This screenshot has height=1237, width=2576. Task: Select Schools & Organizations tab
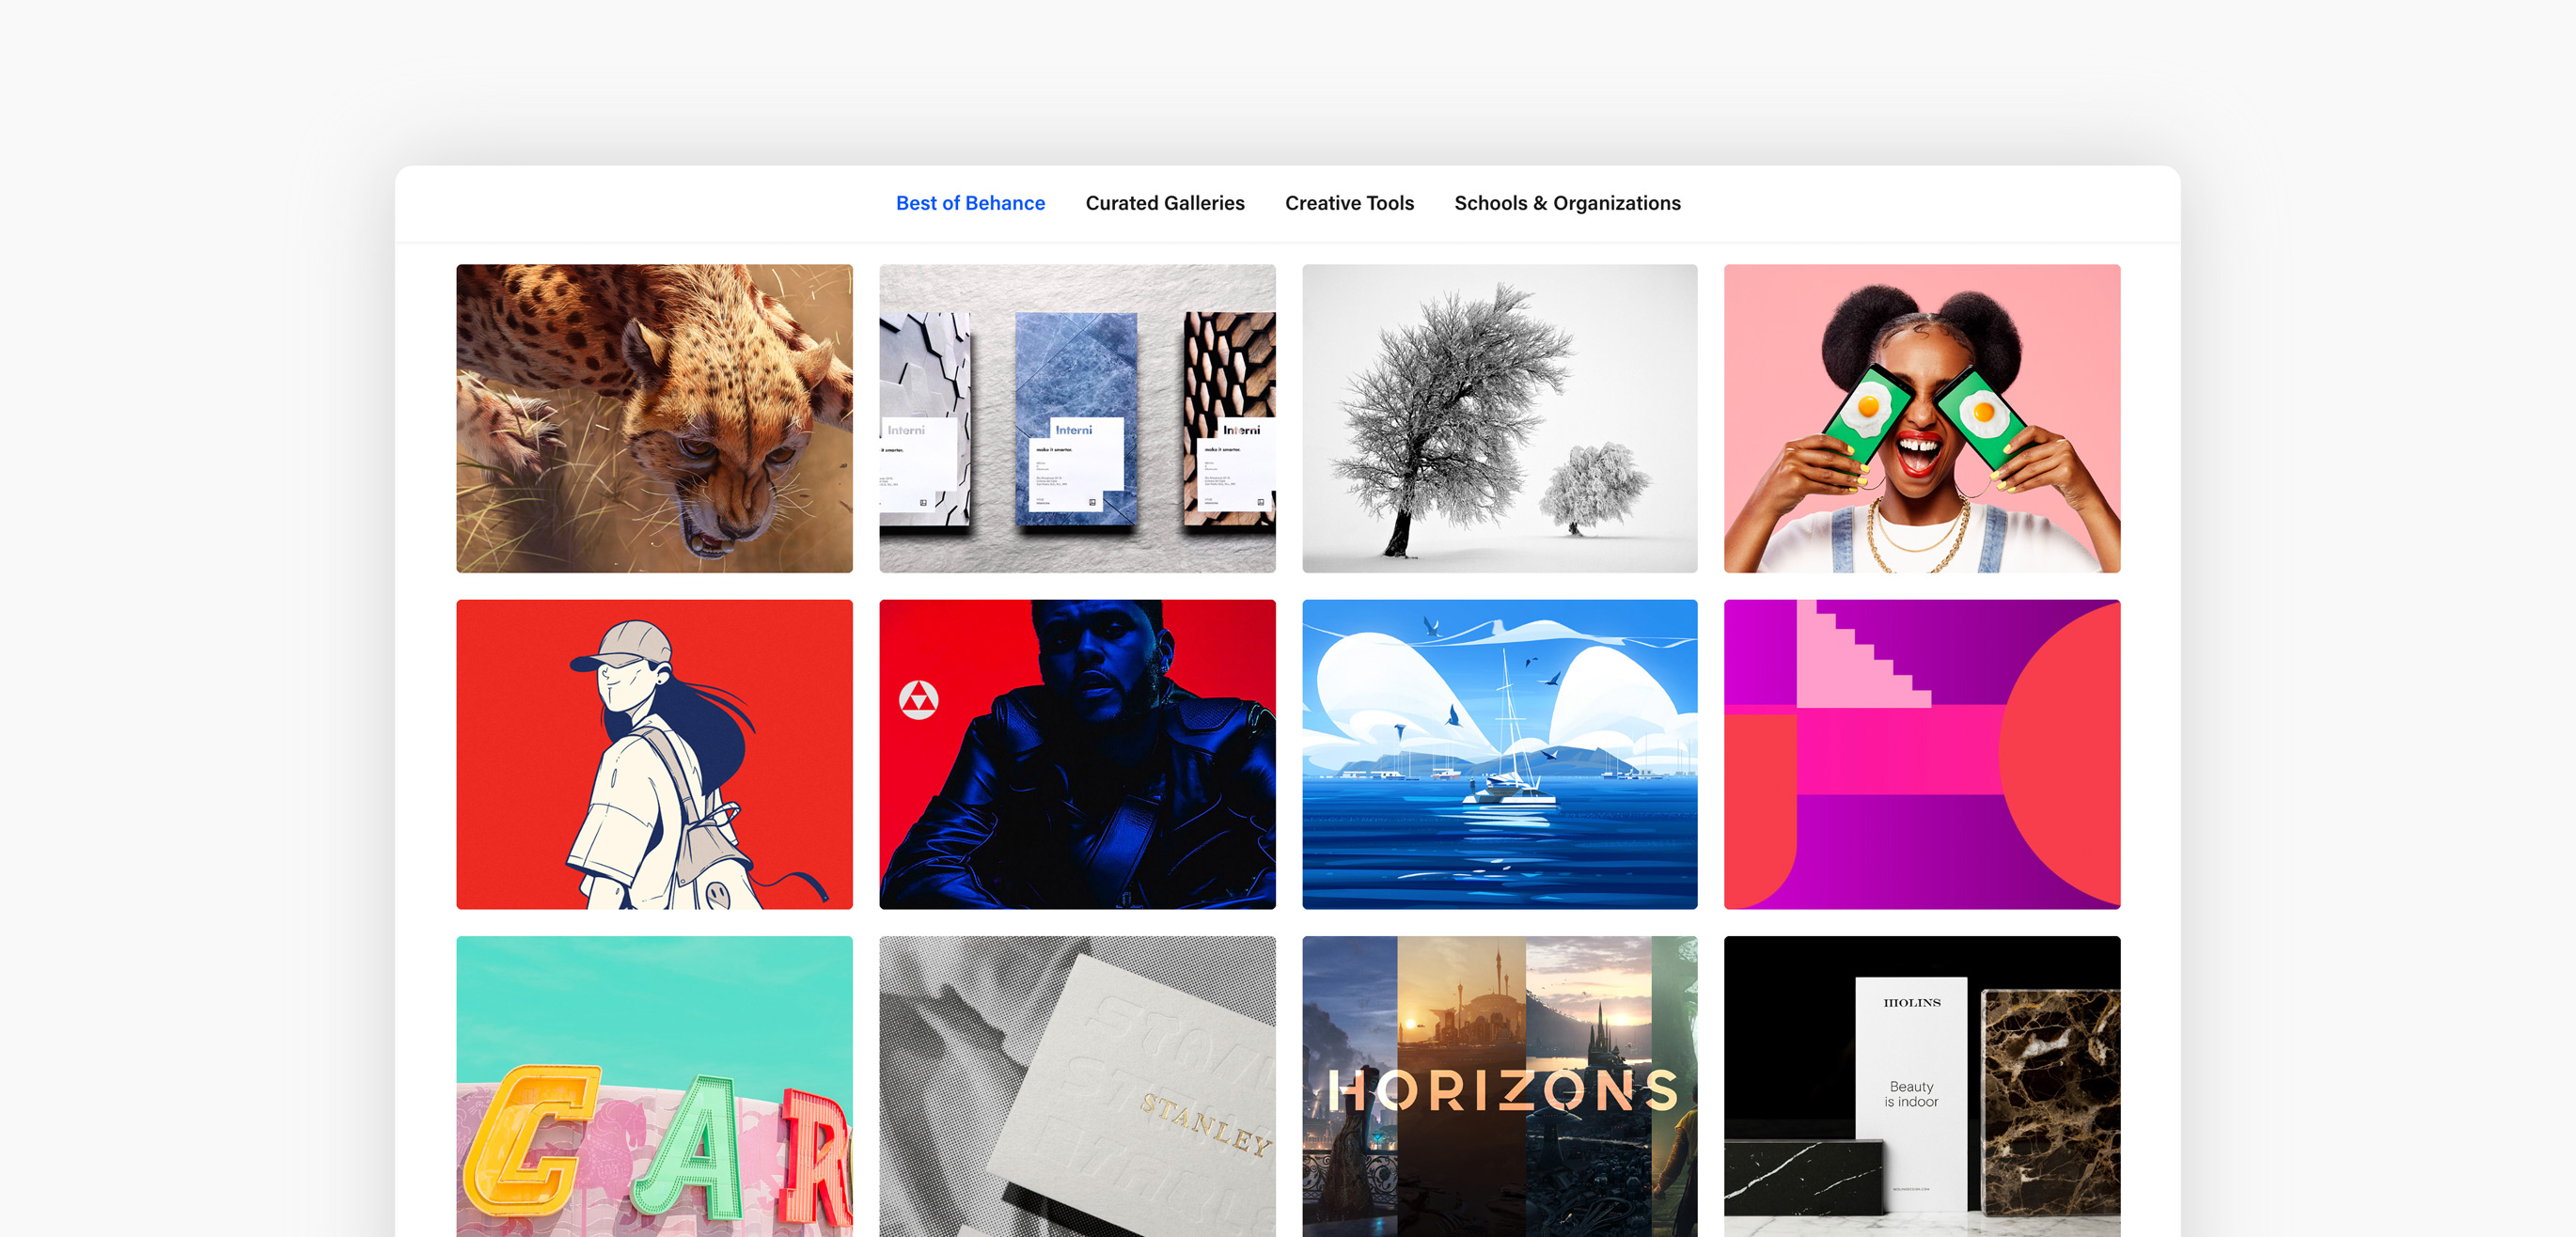tap(1566, 203)
